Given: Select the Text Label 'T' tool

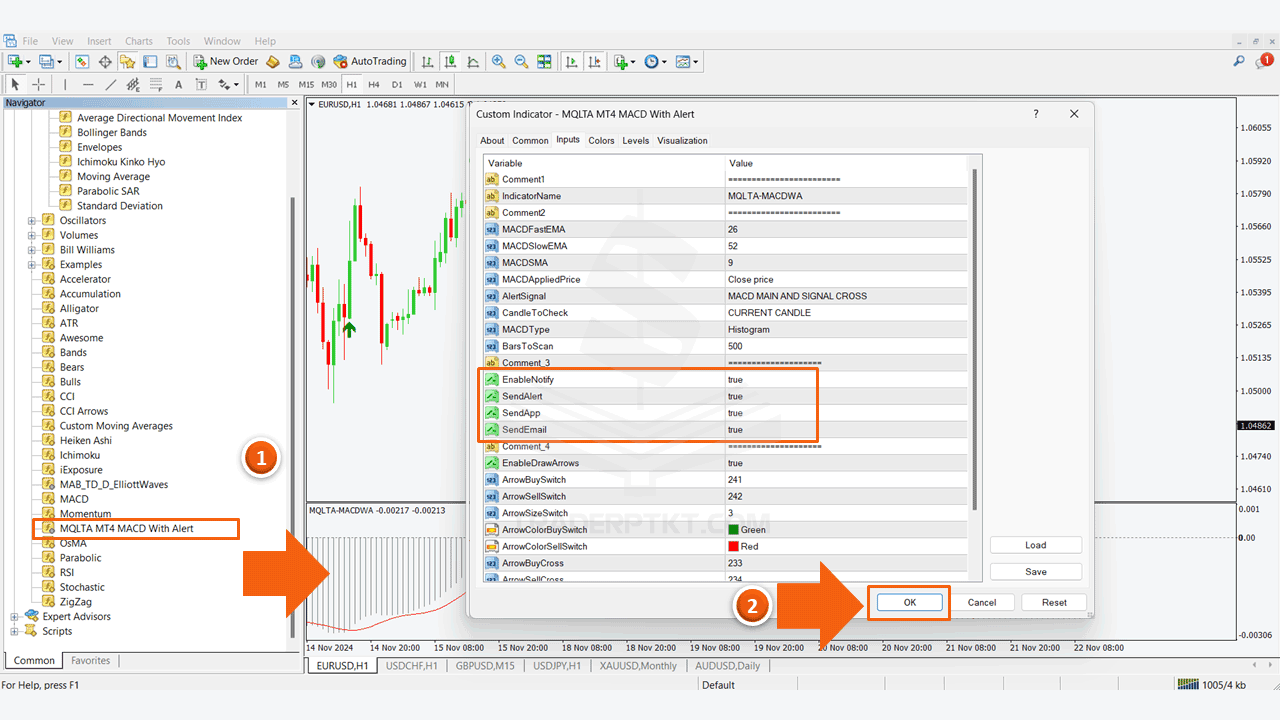Looking at the screenshot, I should [x=201, y=84].
